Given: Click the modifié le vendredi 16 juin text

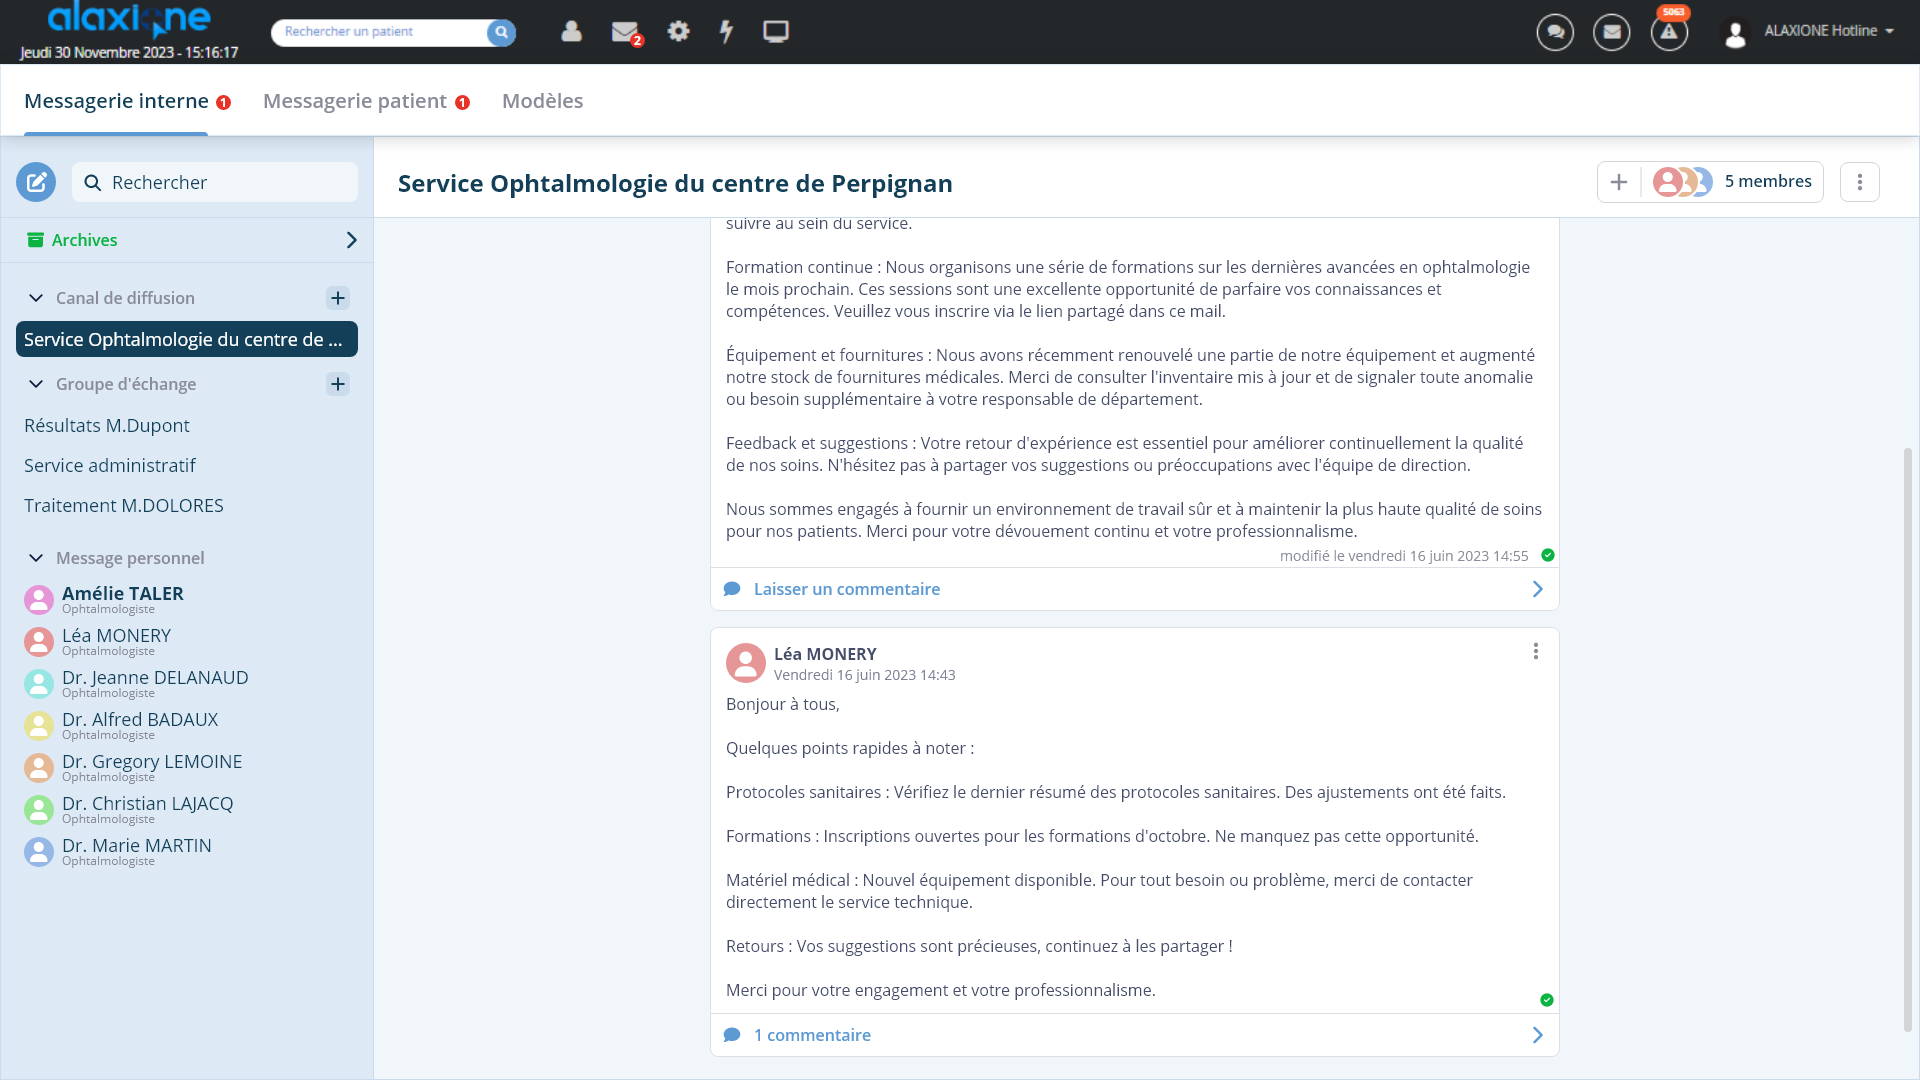Looking at the screenshot, I should click(x=1404, y=556).
